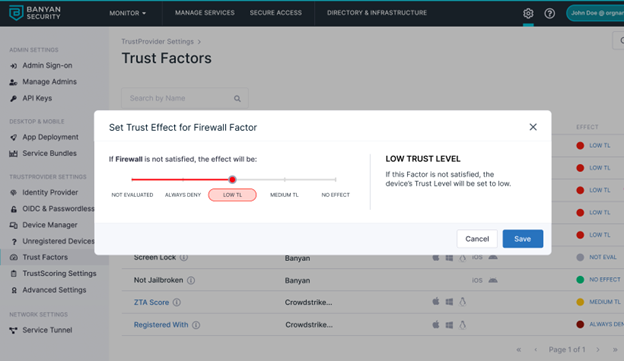
Task: Go to Manage Admins page
Action: pyautogui.click(x=49, y=82)
